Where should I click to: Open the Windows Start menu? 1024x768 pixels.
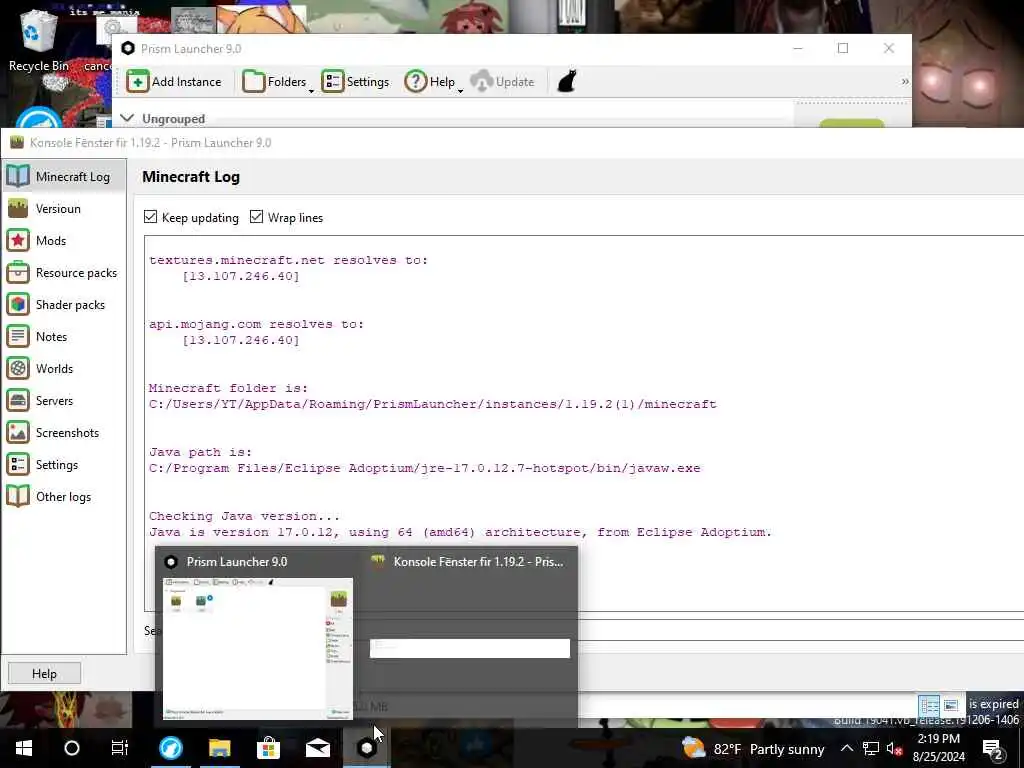pos(24,748)
